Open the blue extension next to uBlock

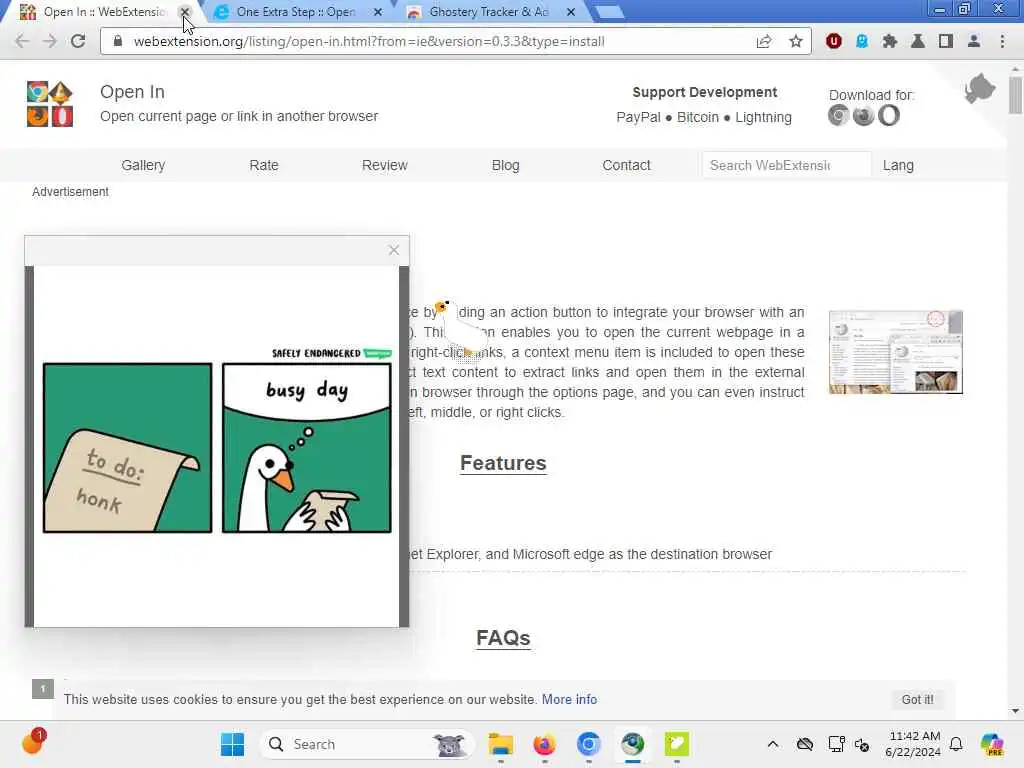(x=862, y=41)
